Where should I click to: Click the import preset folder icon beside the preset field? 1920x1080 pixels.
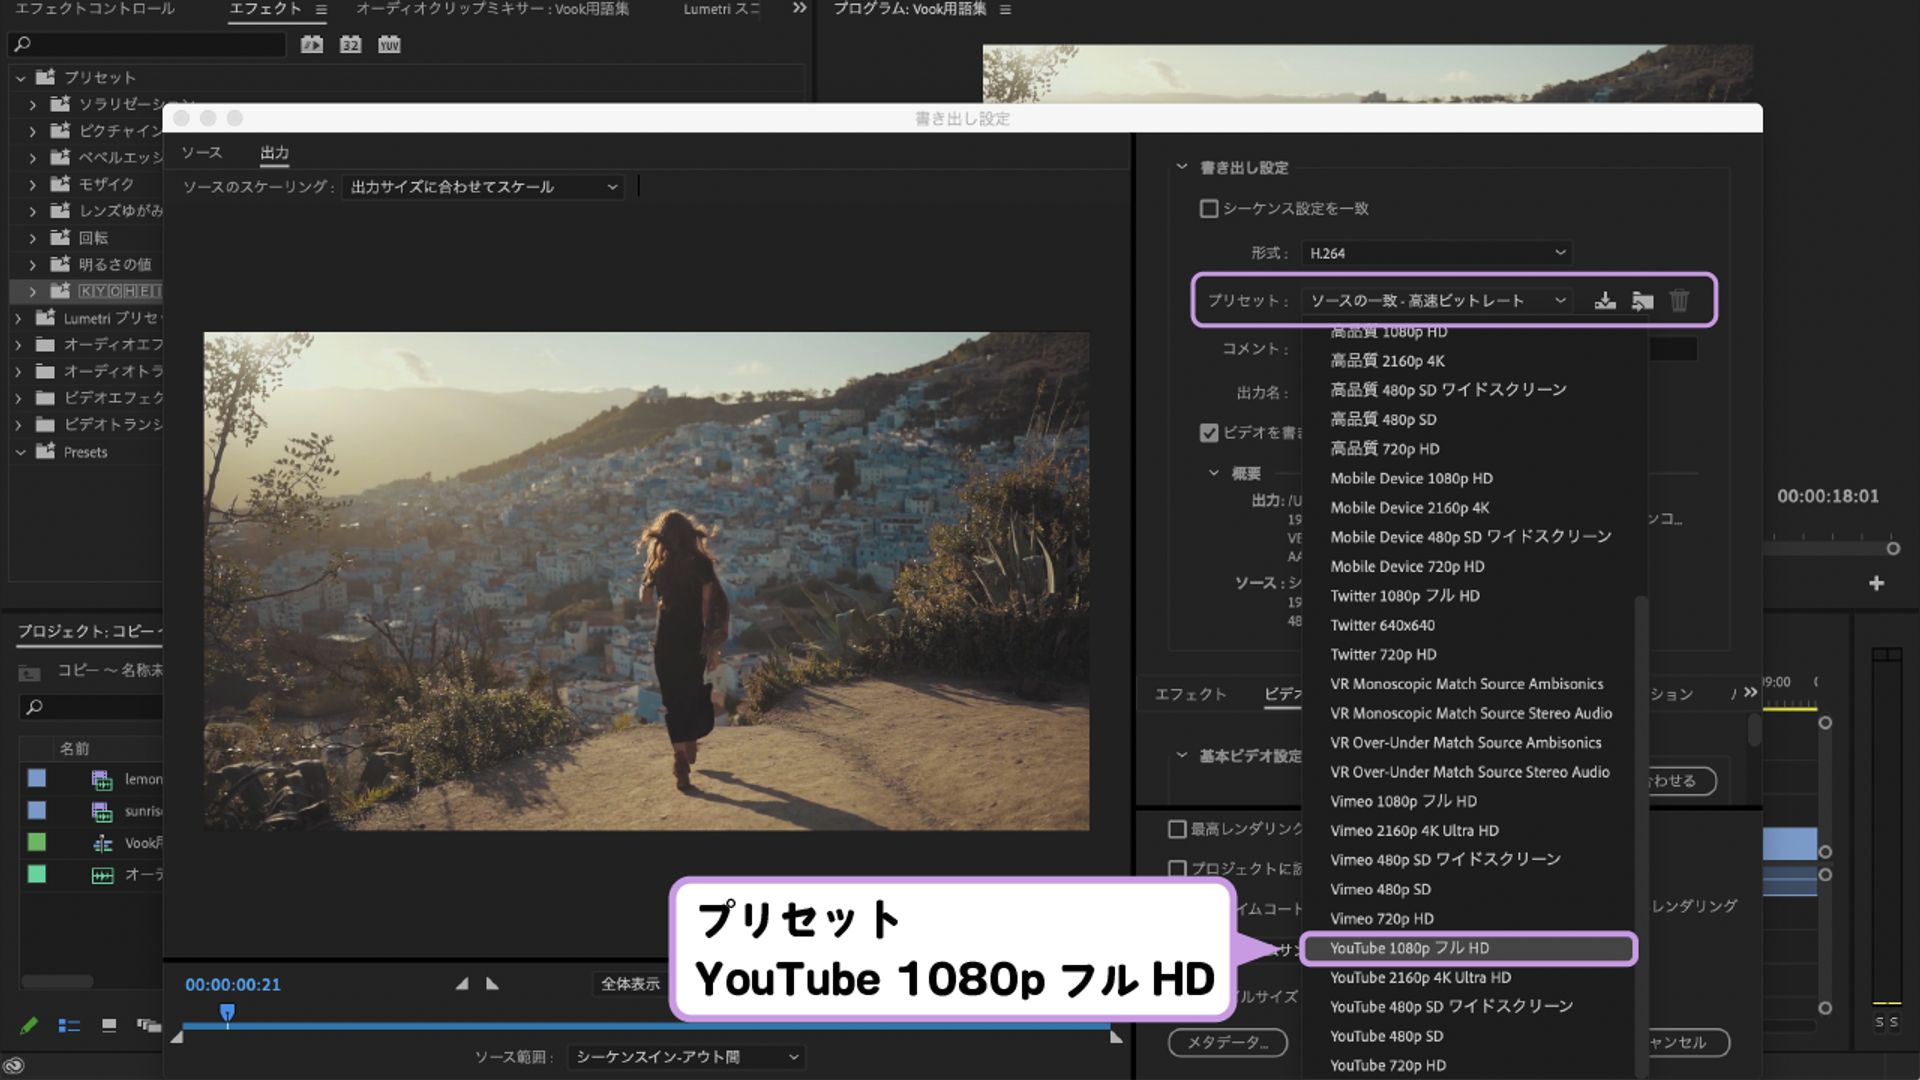coord(1643,300)
